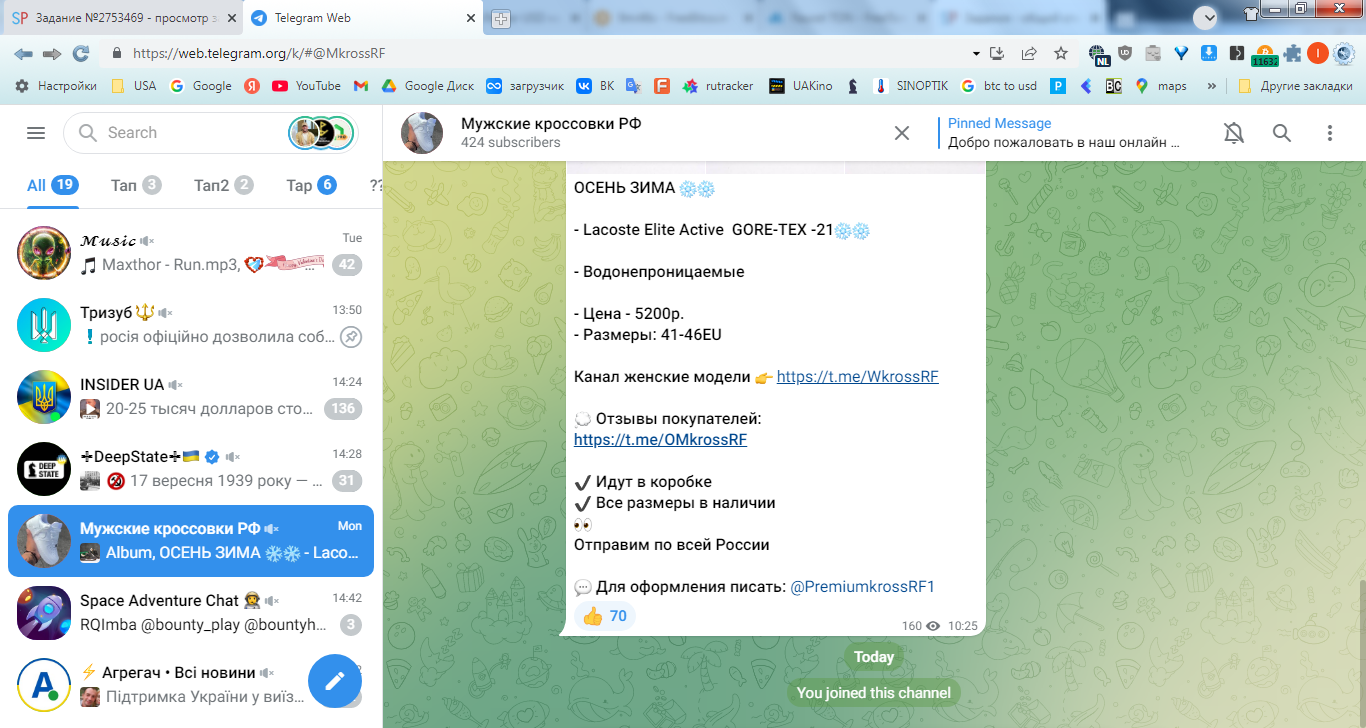Open chat more options three dots
This screenshot has height=728, width=1366.
[1330, 133]
